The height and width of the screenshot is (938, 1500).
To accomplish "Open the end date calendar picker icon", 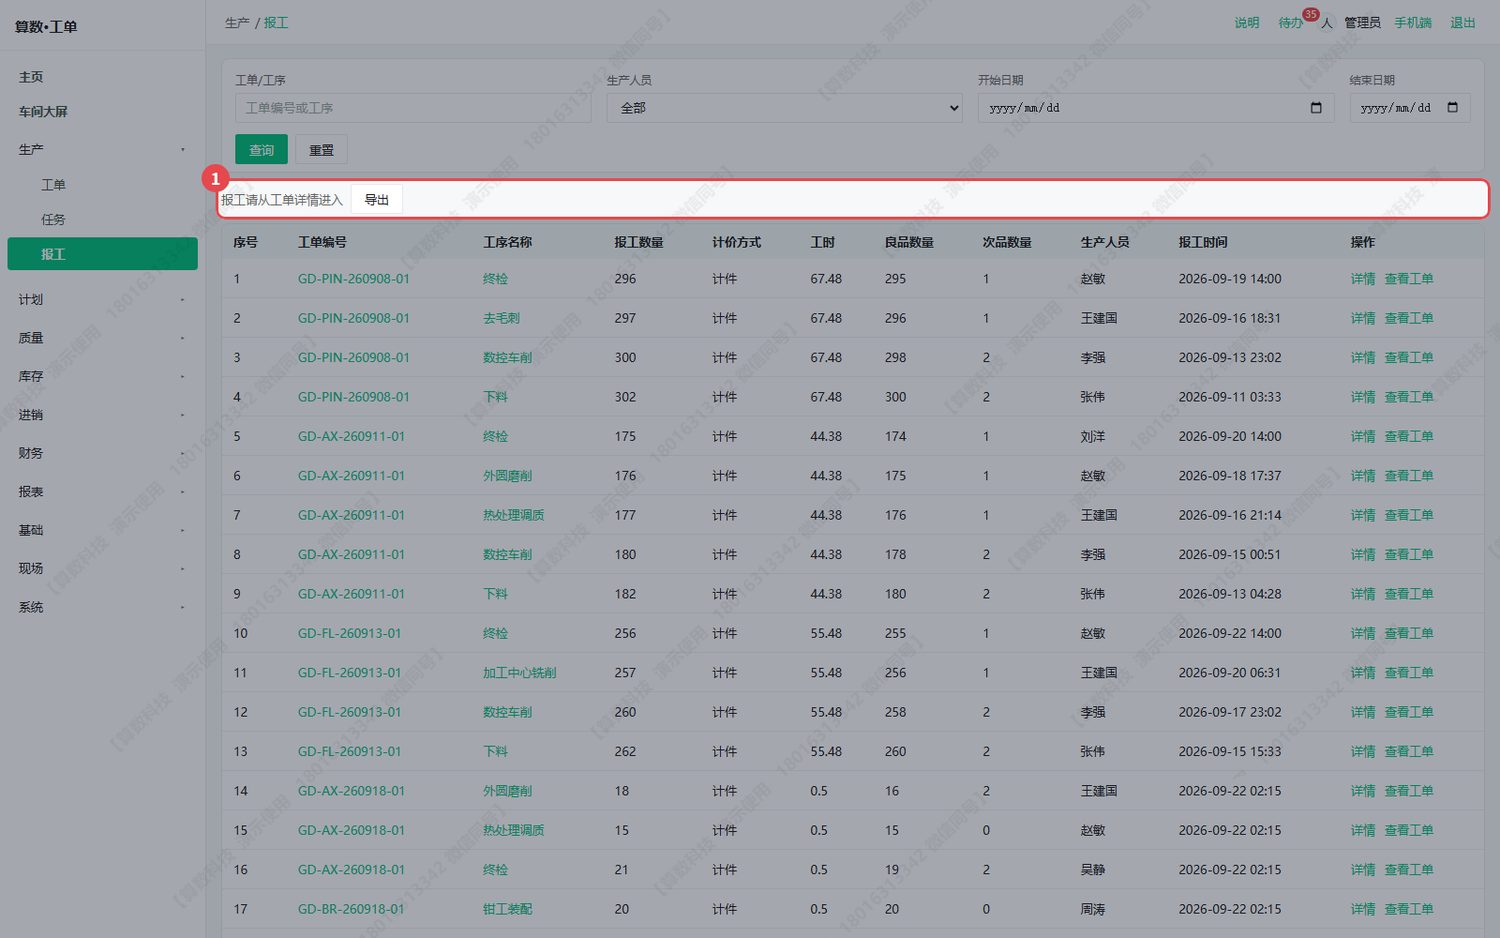I will (x=1453, y=108).
